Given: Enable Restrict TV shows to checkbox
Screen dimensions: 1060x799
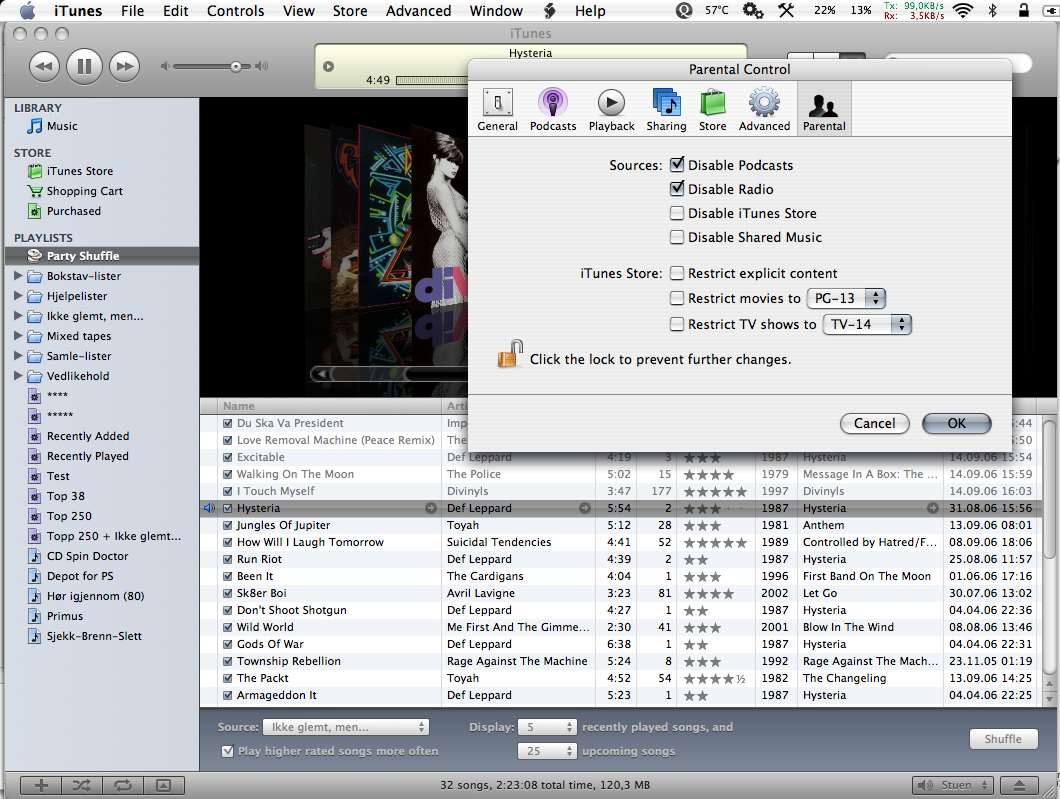Looking at the screenshot, I should [677, 324].
